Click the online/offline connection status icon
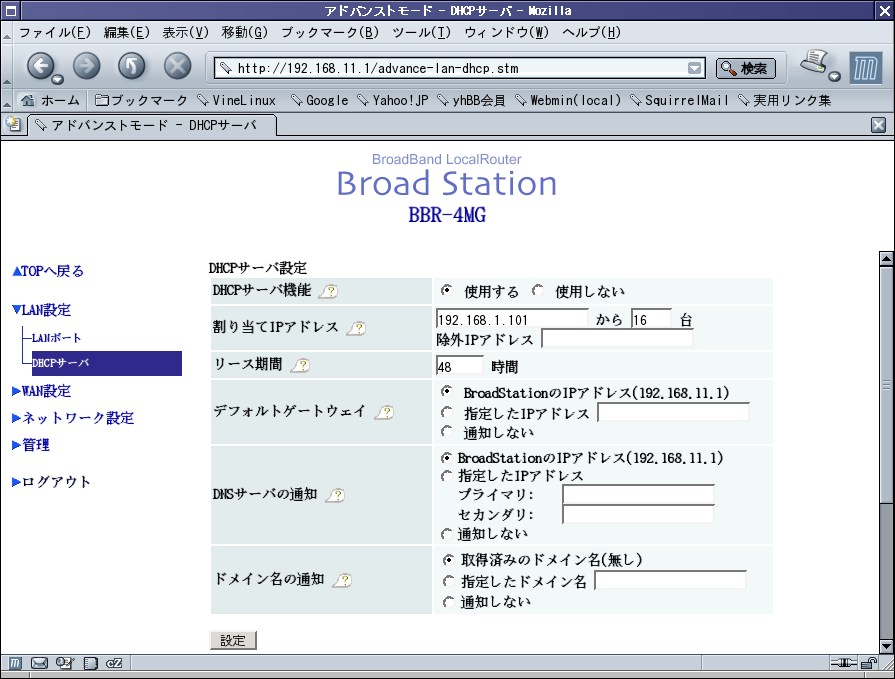The image size is (895, 679). point(844,662)
